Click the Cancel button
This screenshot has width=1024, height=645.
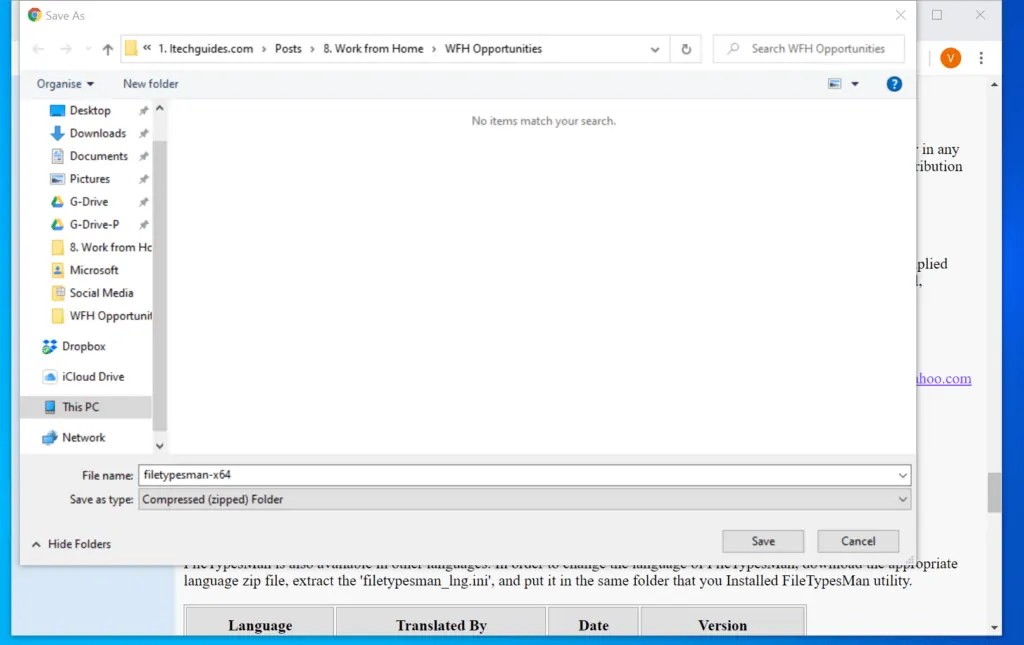click(x=858, y=541)
